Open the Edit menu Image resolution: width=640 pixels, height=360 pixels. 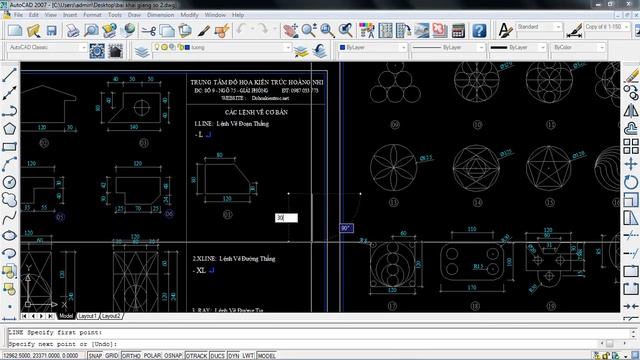coord(34,15)
